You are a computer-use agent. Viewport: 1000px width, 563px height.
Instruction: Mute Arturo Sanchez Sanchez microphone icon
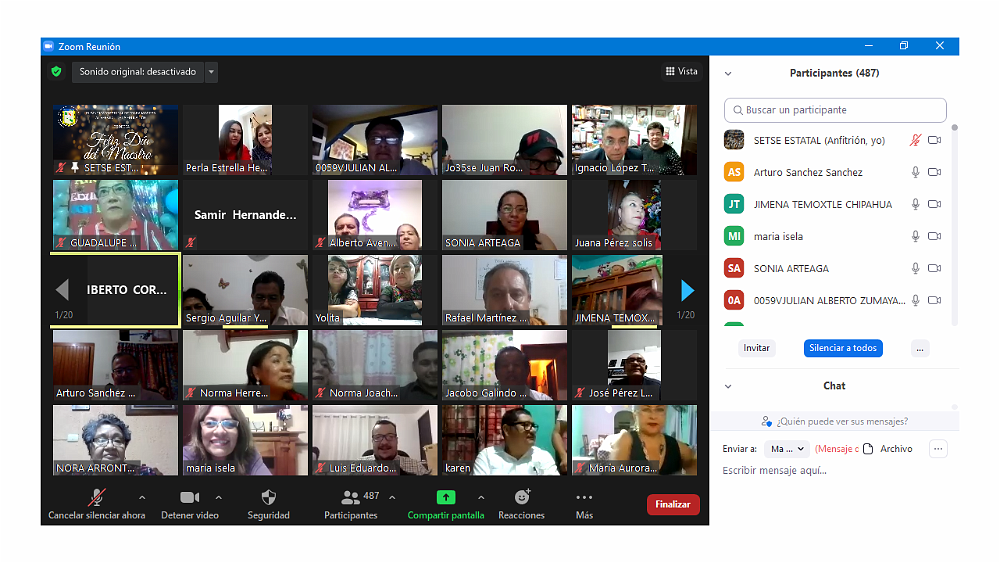coord(914,172)
